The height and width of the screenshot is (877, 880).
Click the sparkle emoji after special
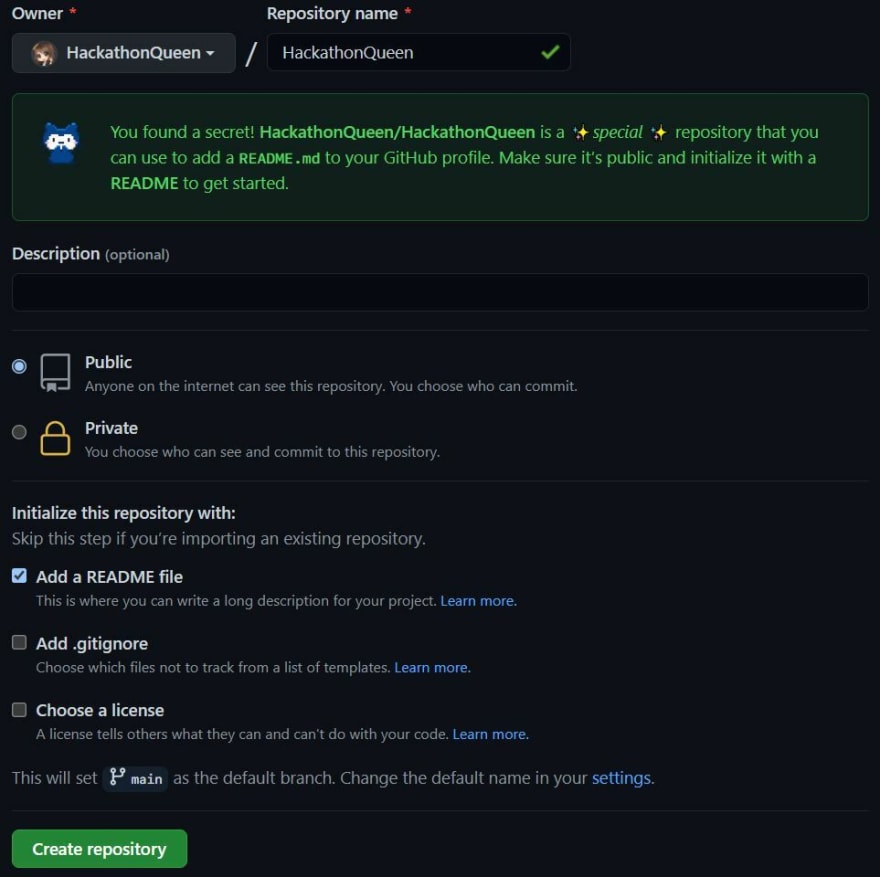pos(659,133)
